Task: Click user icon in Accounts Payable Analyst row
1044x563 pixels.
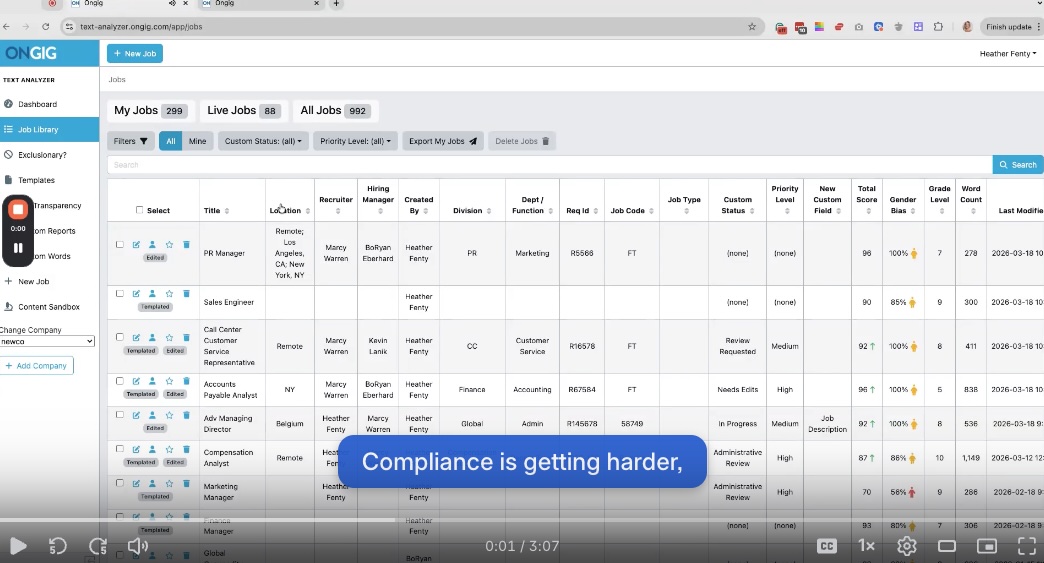Action: coord(152,381)
